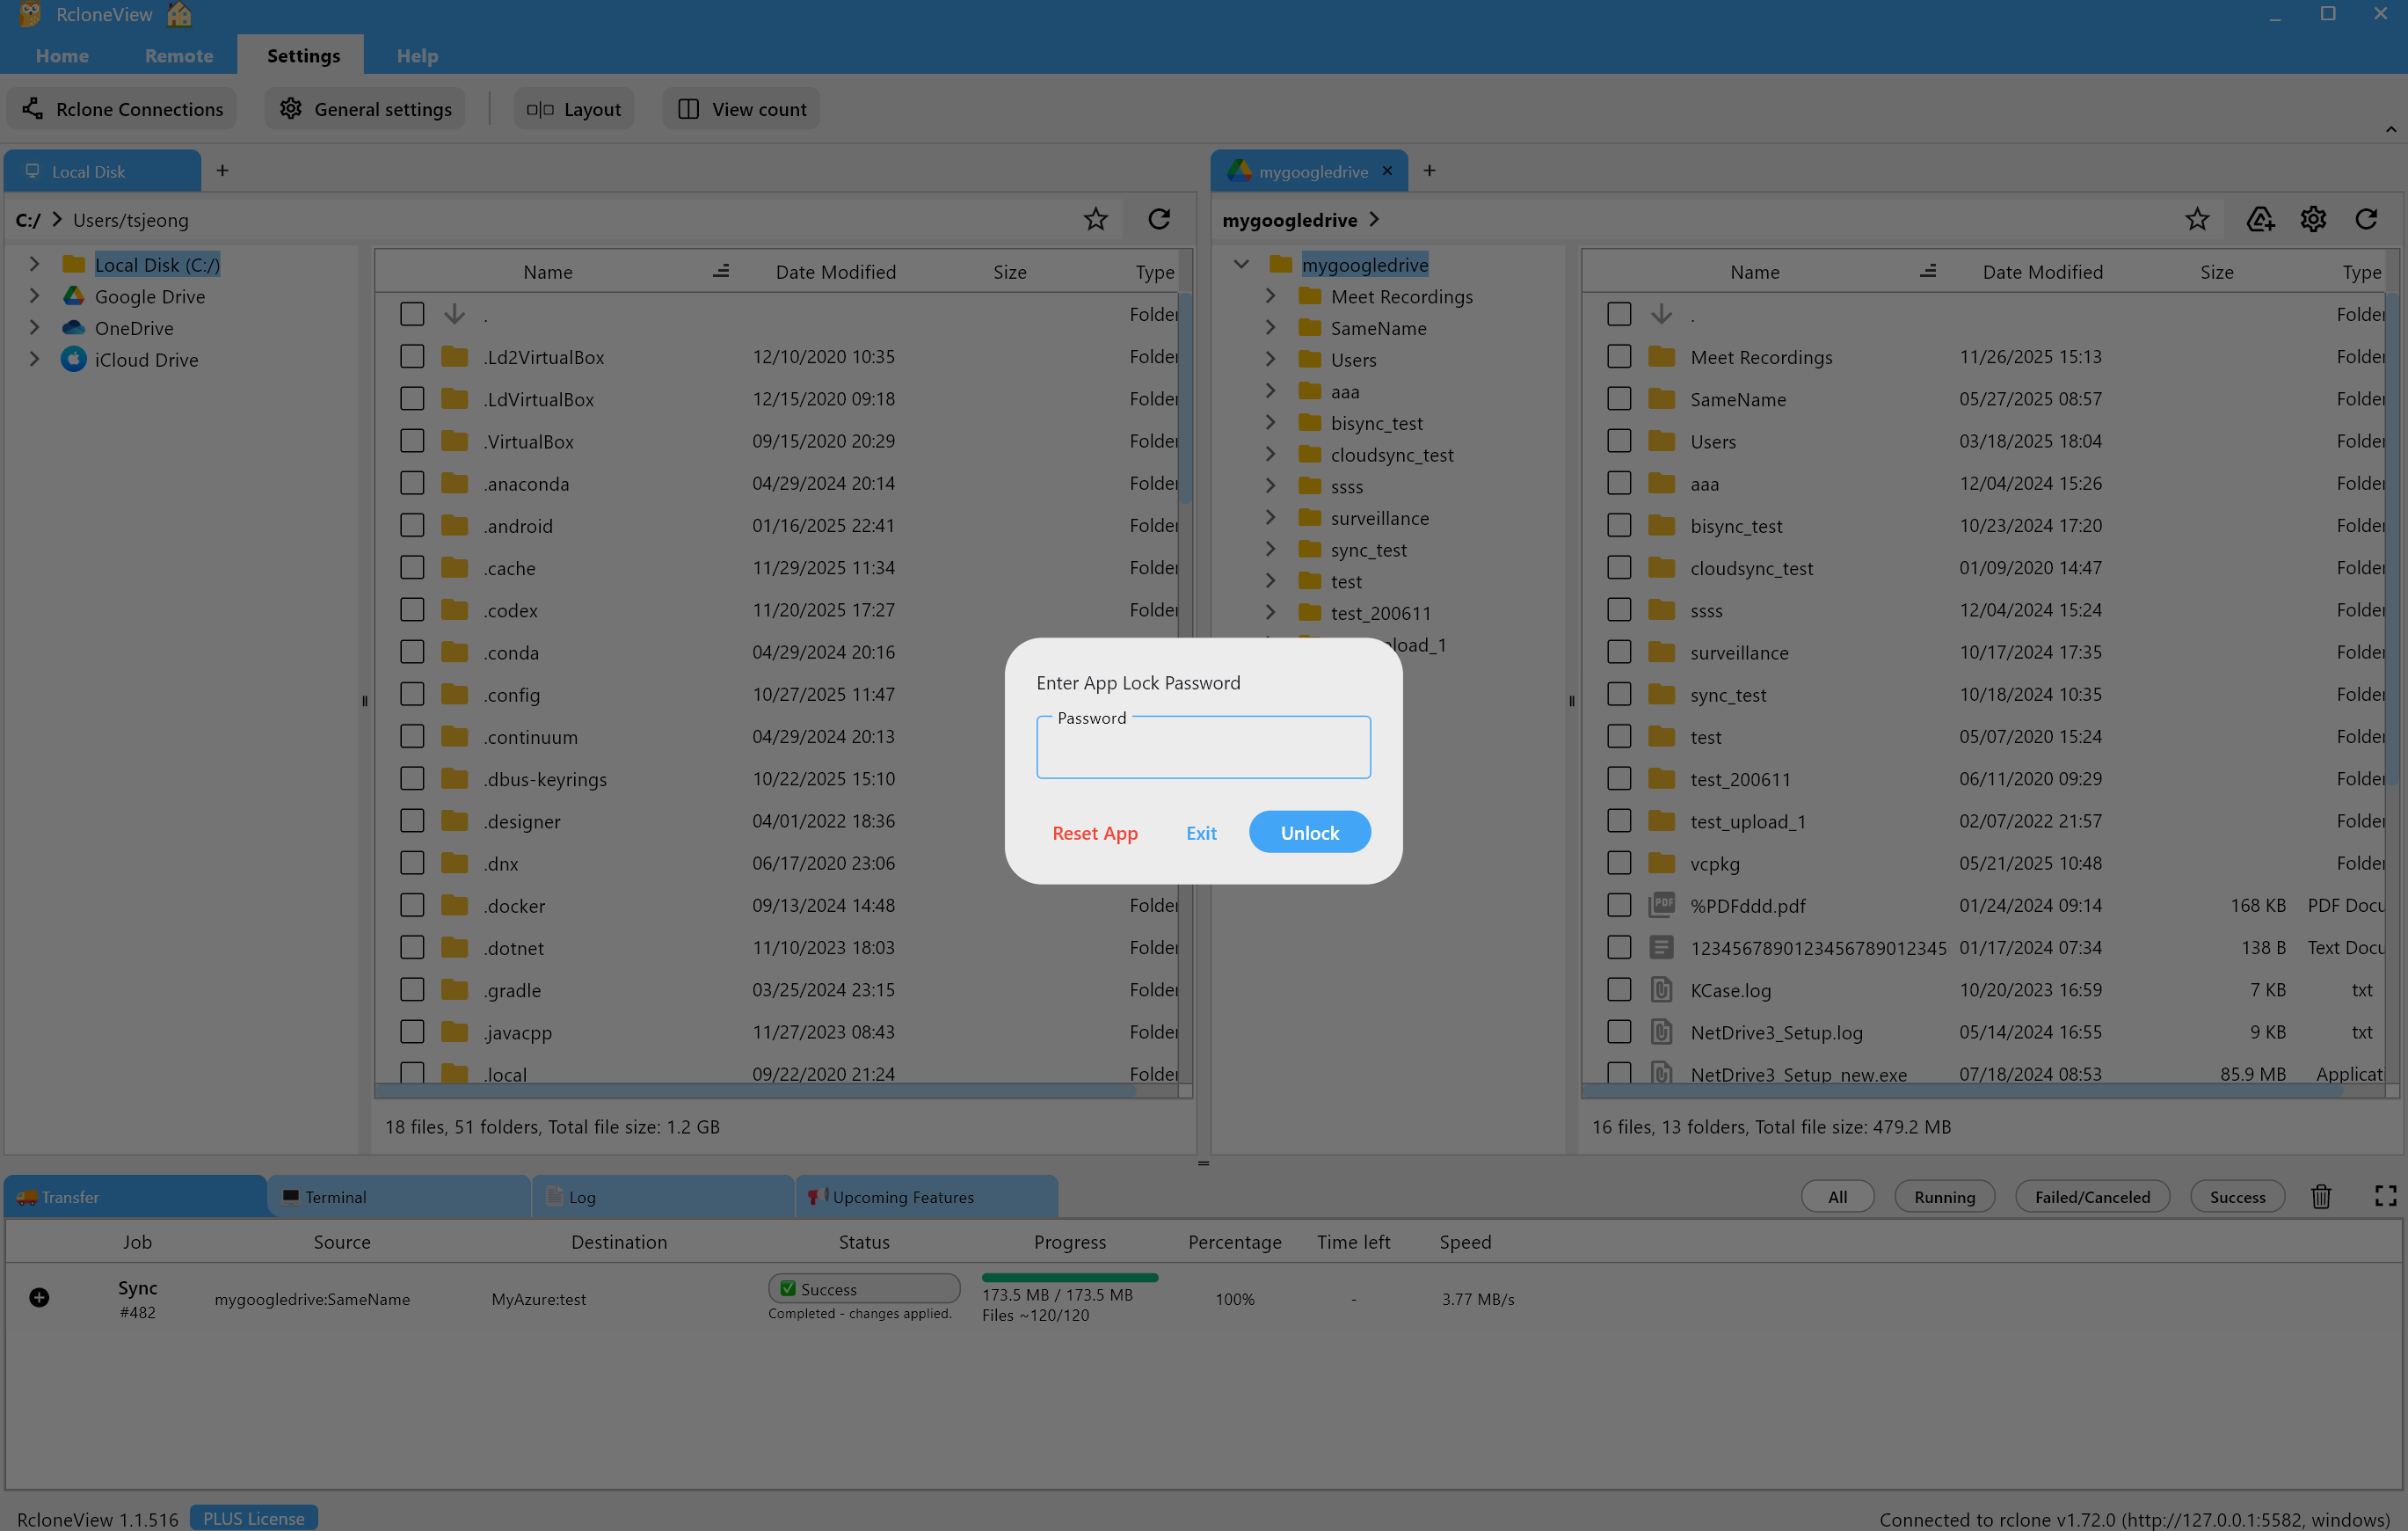Click the Google Drive mount icon
The image size is (2408, 1531).
tap(2260, 219)
